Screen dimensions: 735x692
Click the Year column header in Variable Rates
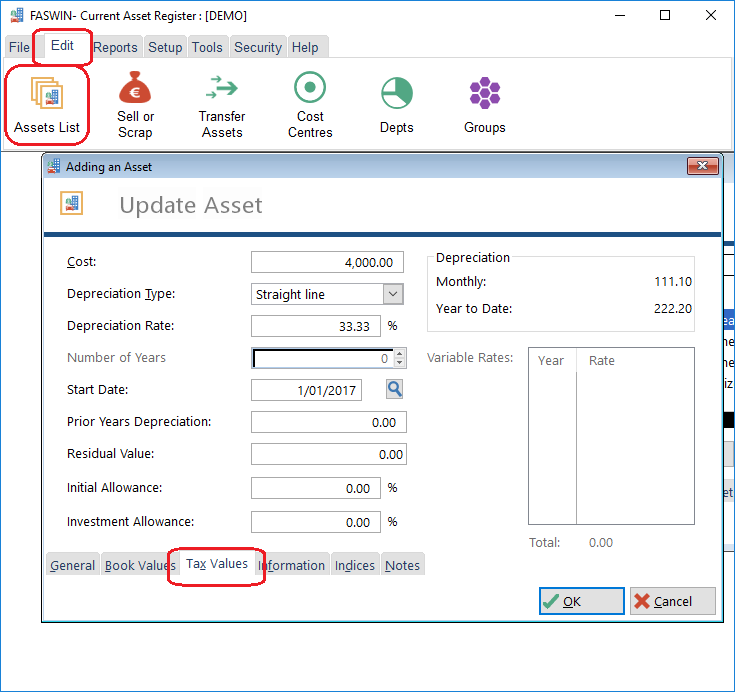[551, 361]
